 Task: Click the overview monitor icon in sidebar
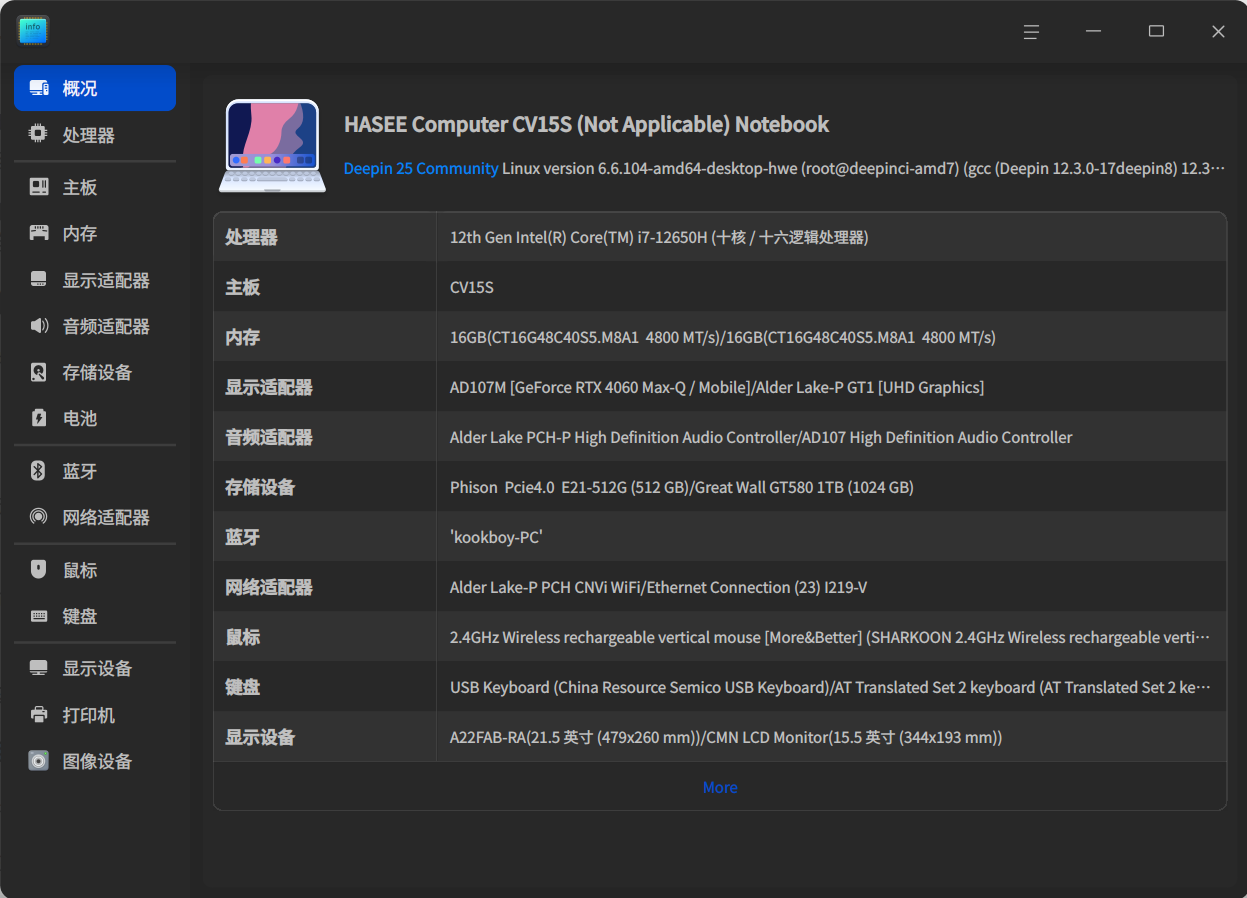click(39, 88)
